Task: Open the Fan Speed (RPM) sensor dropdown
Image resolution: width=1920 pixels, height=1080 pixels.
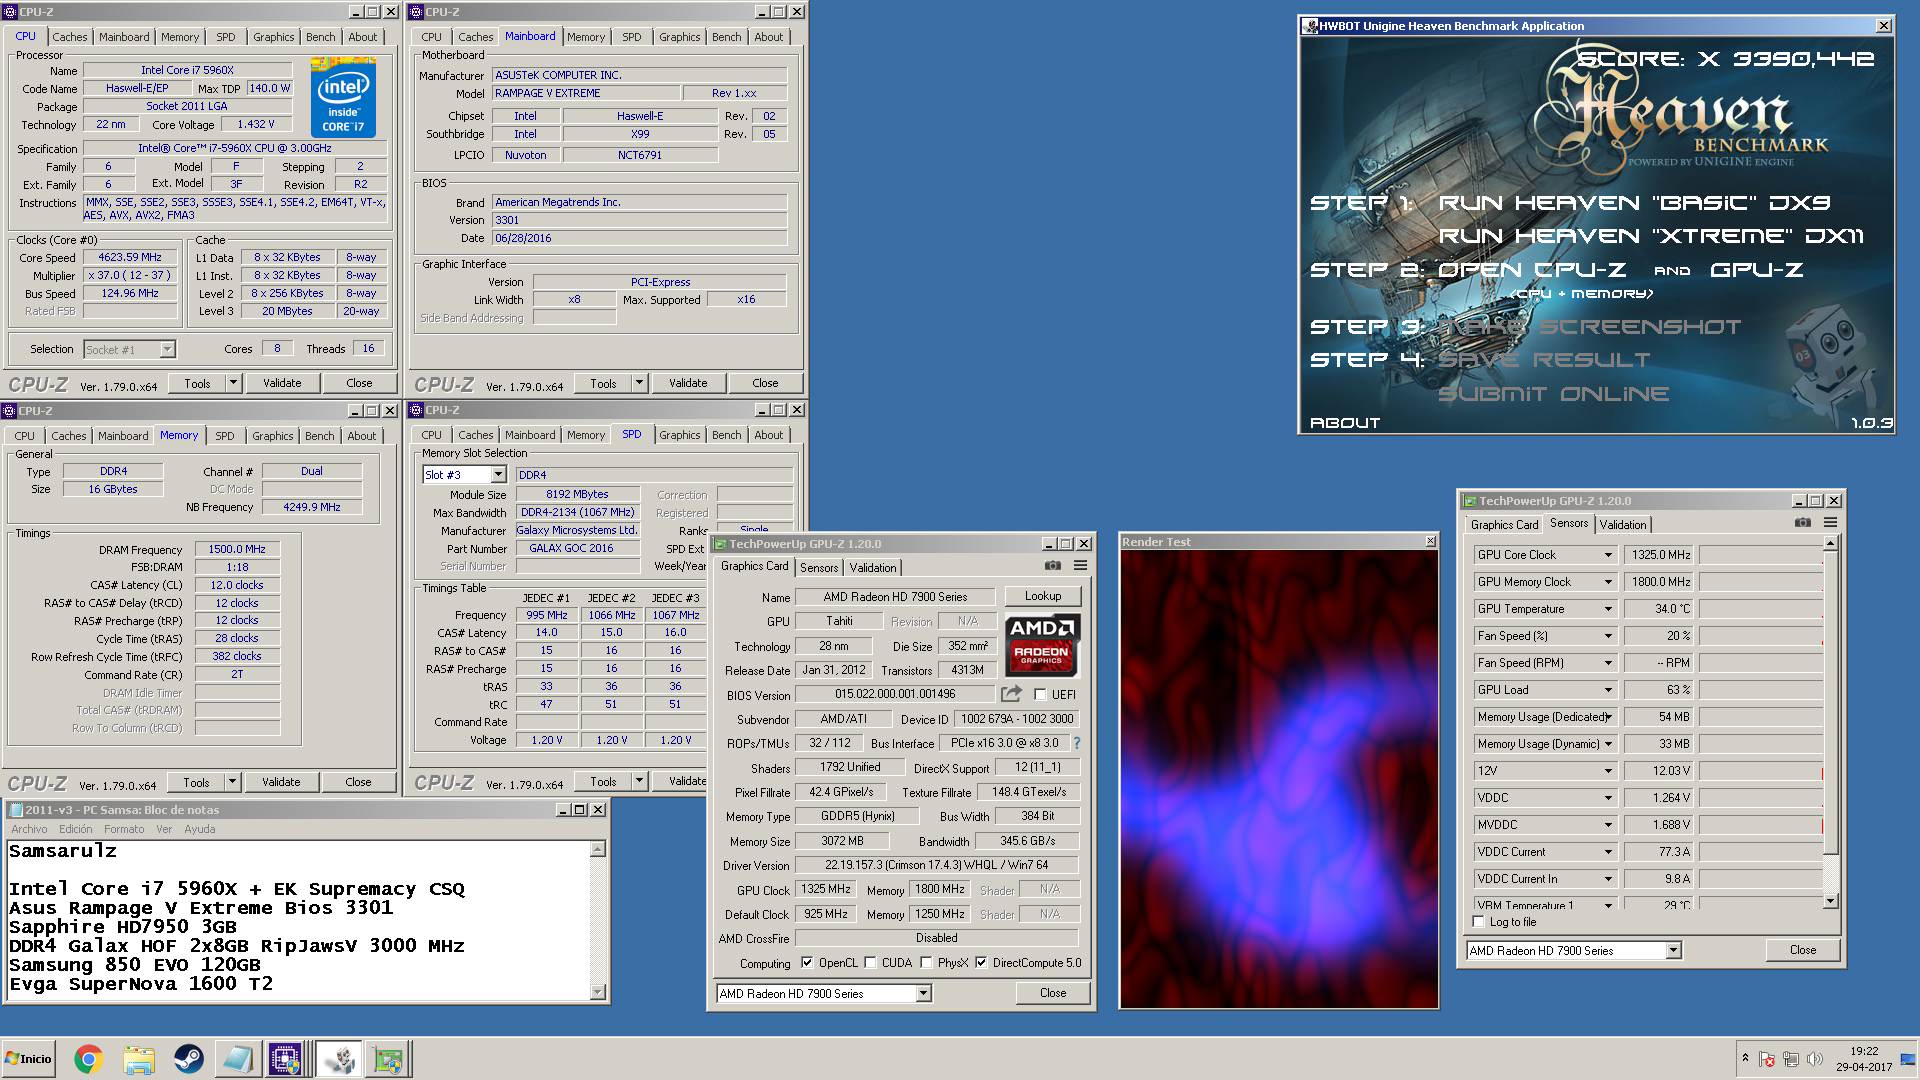Action: (x=1608, y=663)
